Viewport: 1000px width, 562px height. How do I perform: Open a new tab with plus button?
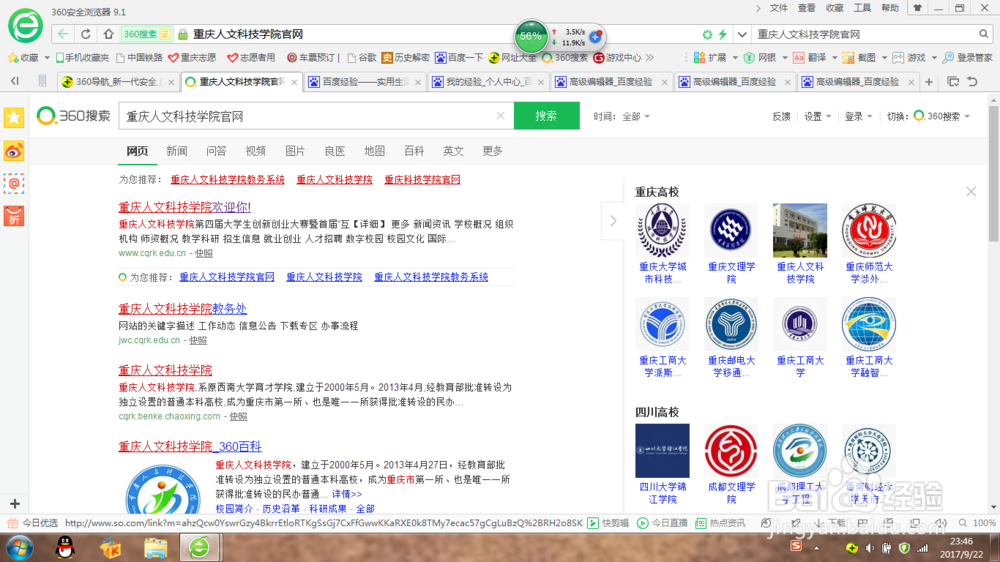(929, 82)
